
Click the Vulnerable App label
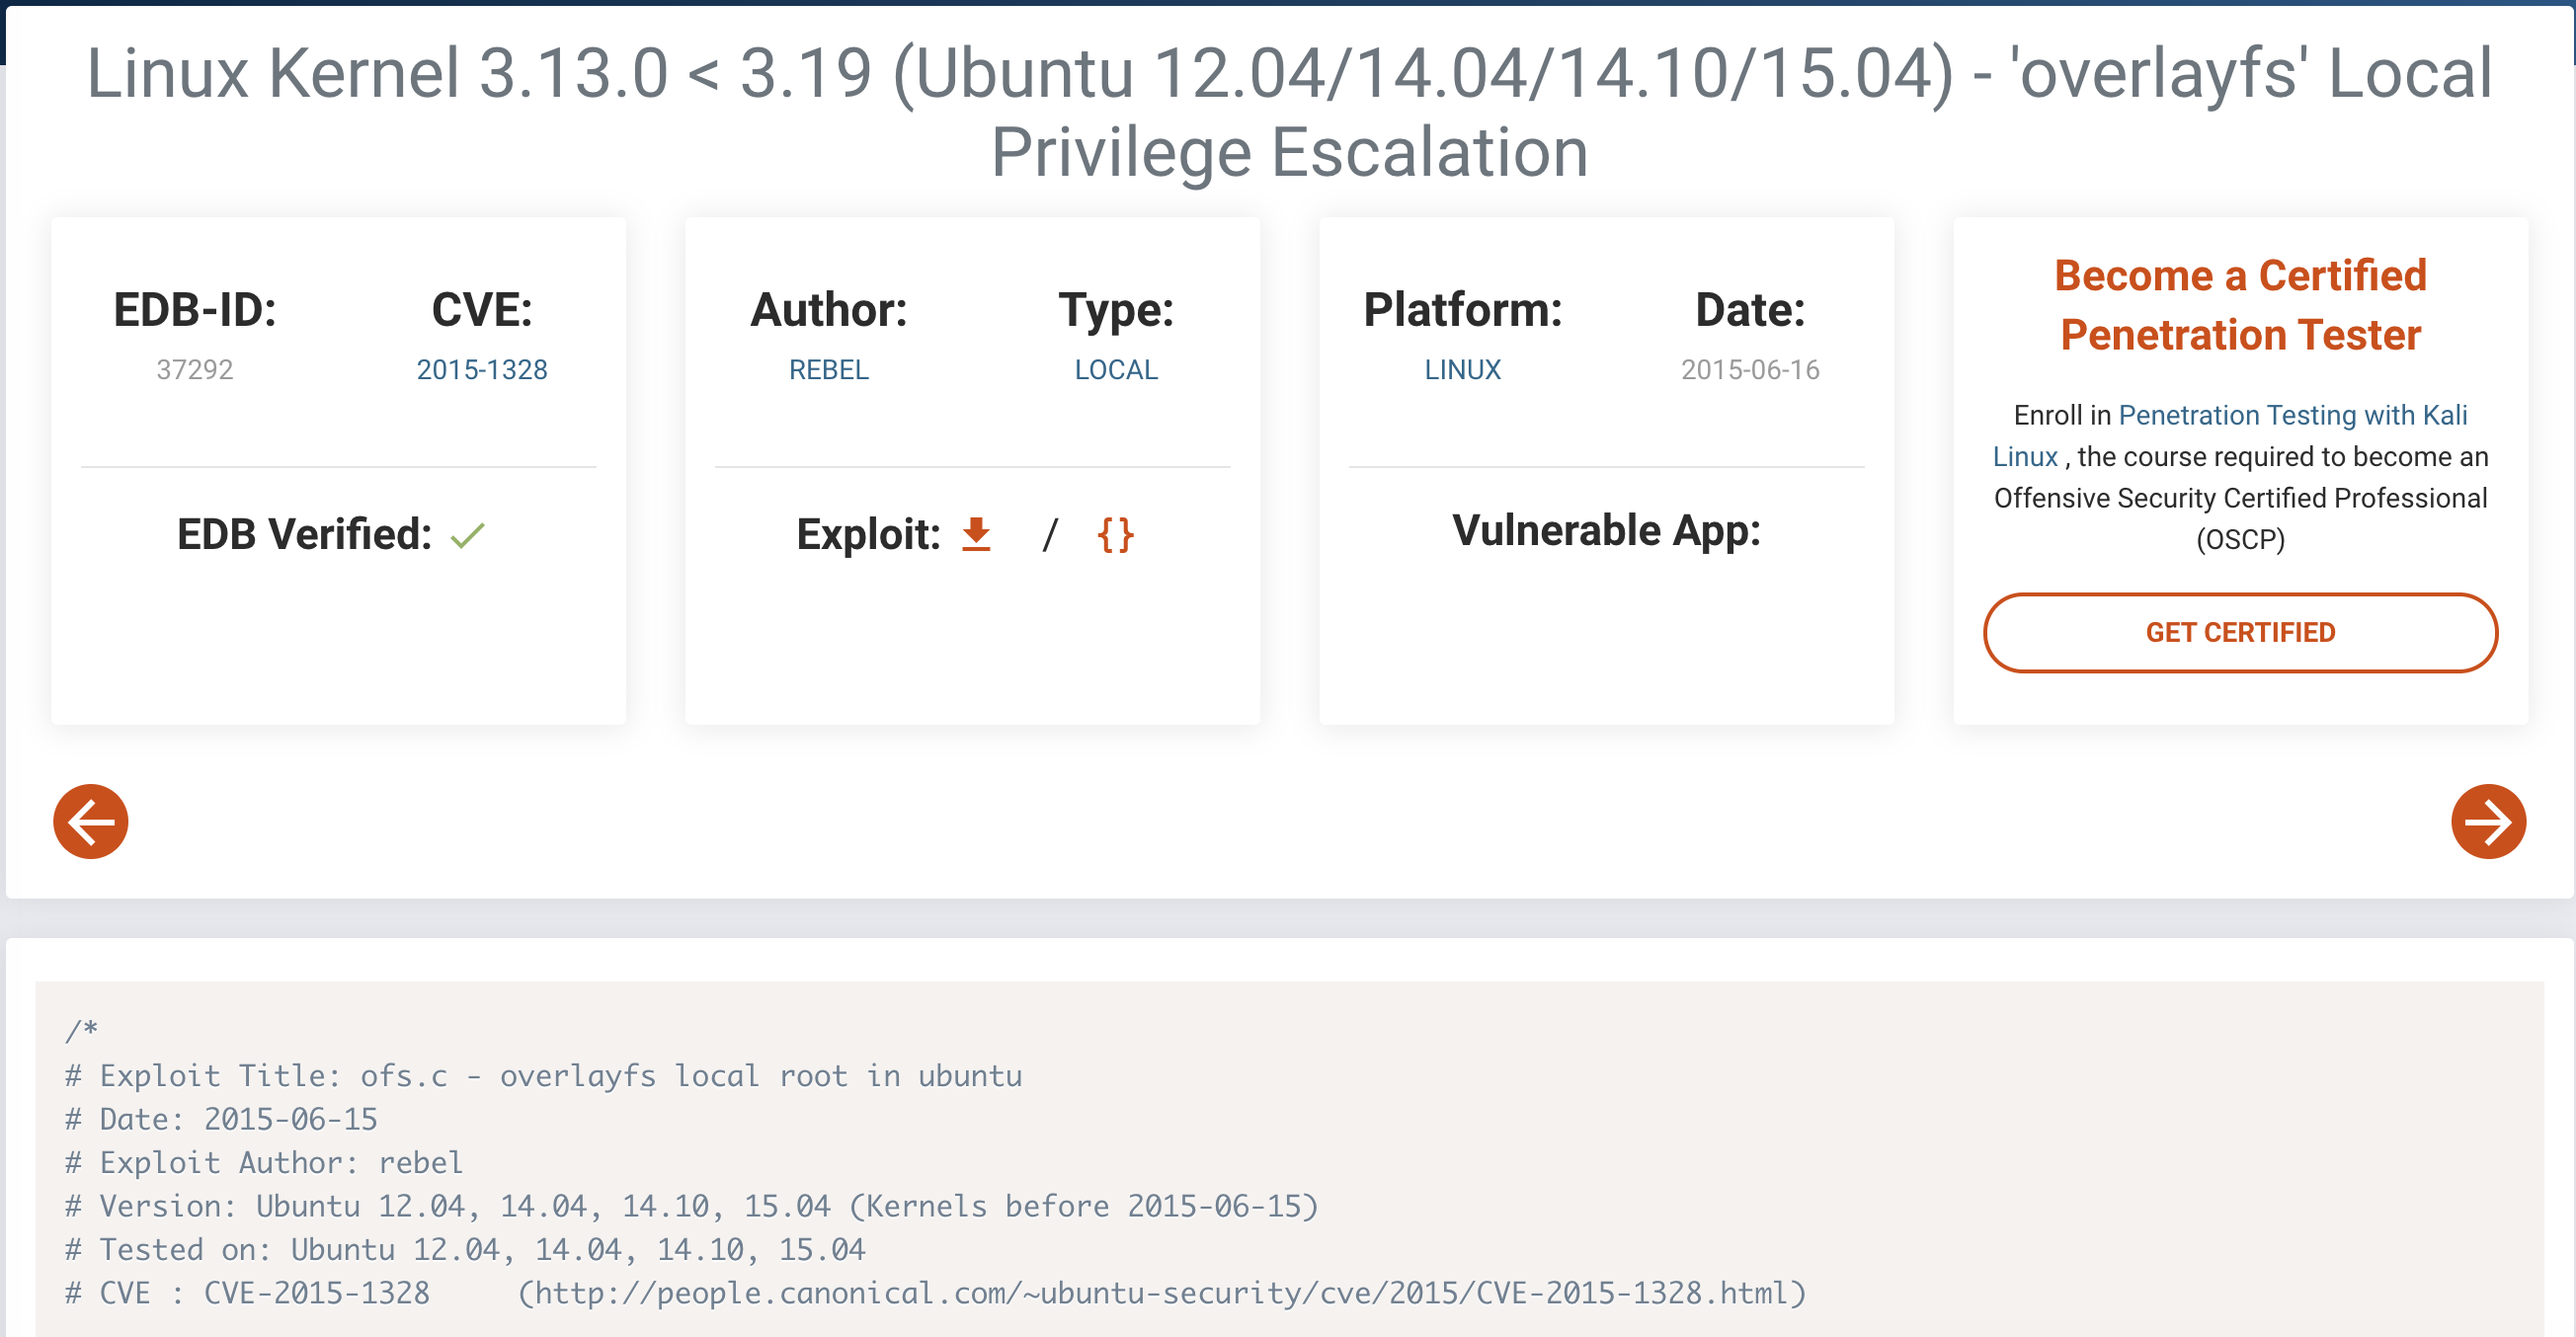pos(1606,530)
